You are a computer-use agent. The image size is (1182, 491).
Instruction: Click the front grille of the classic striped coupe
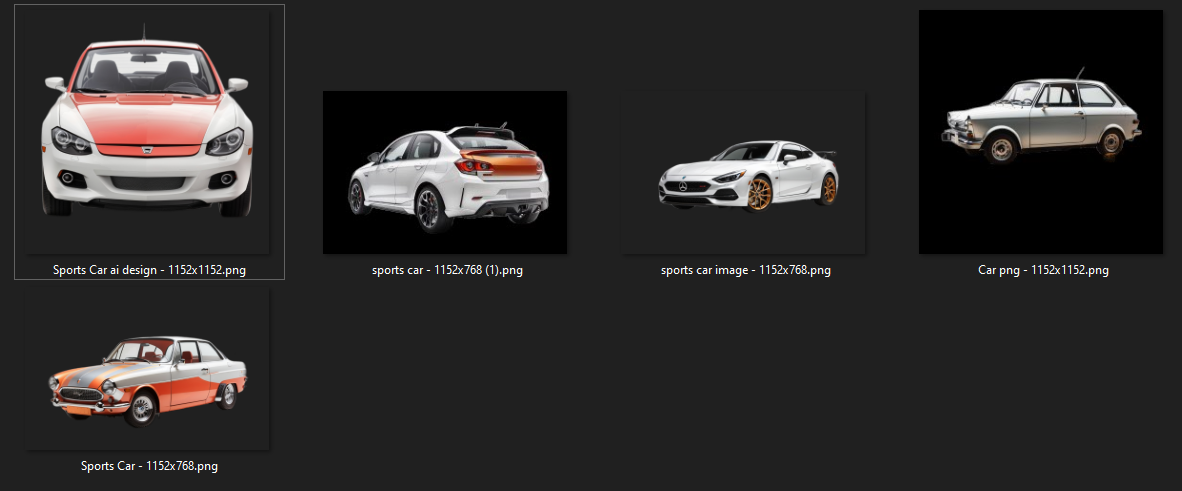[78, 394]
